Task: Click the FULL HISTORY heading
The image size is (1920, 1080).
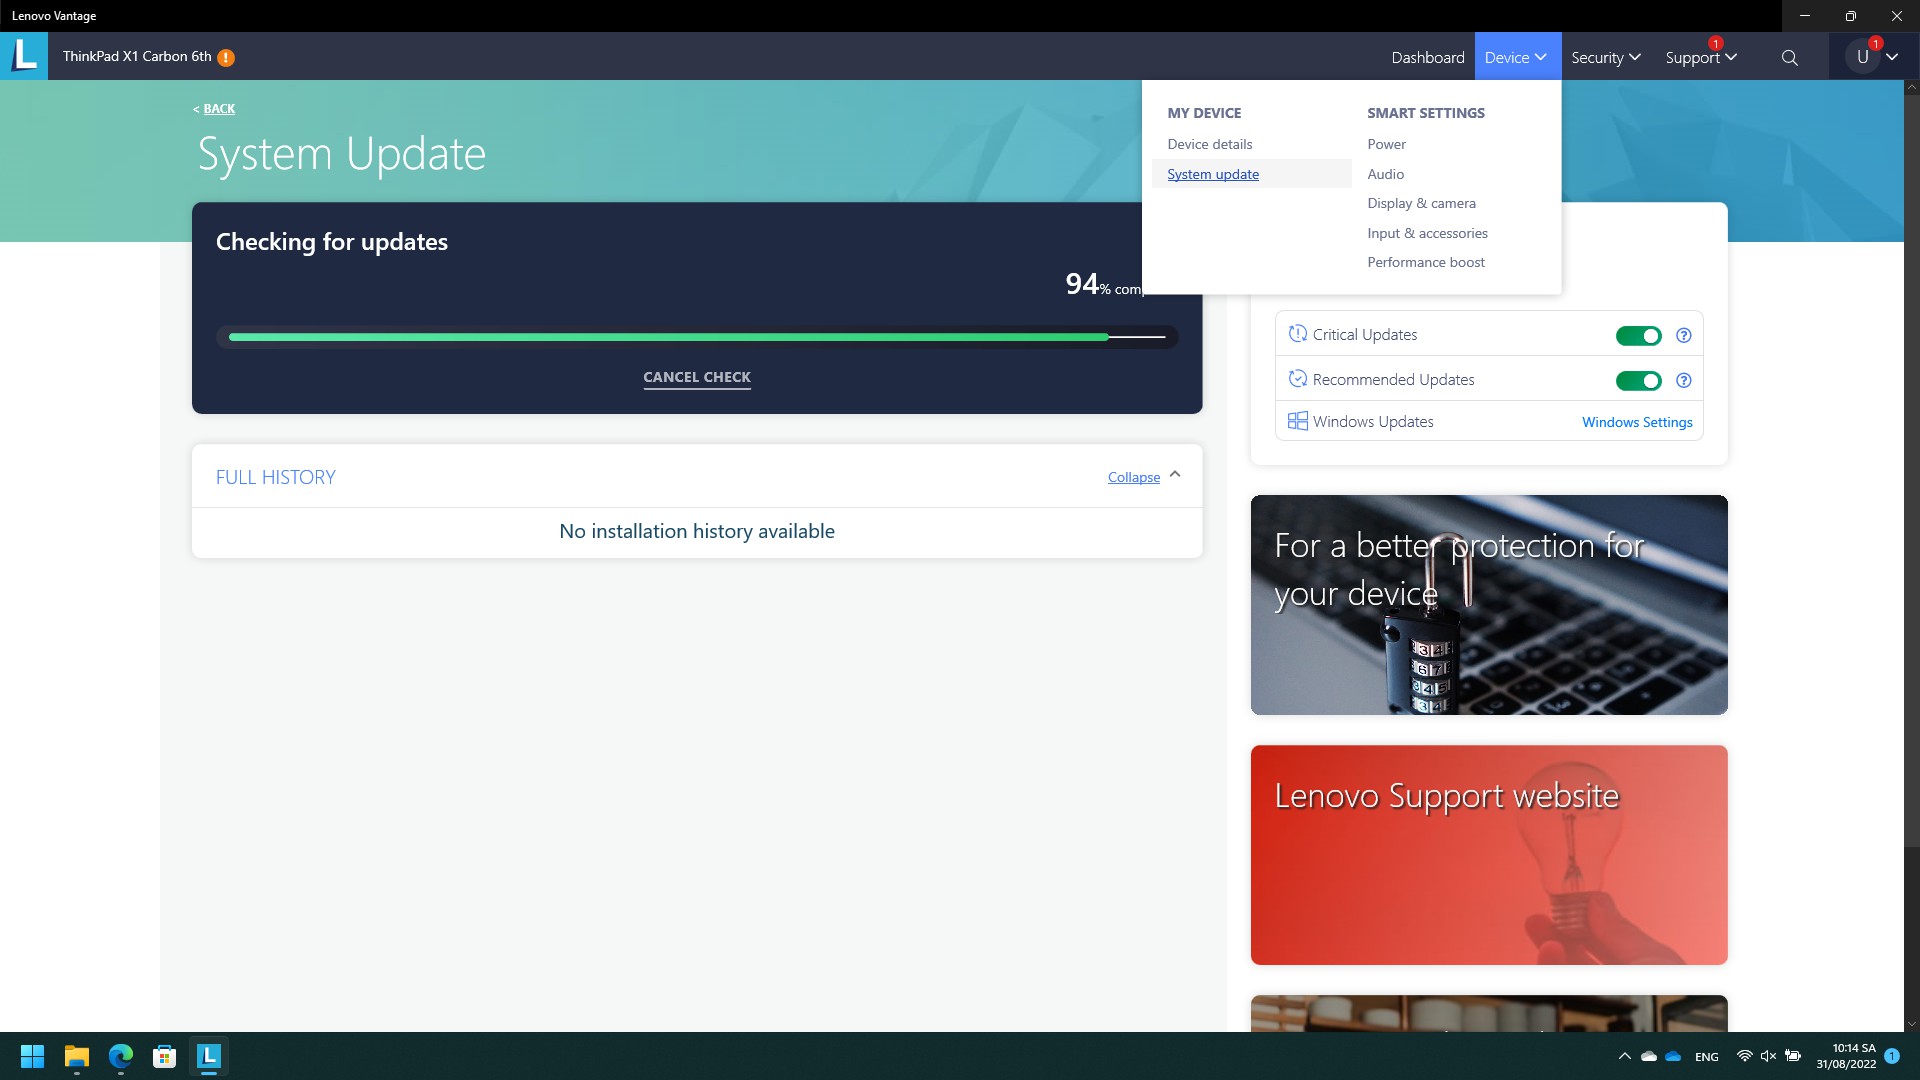Action: click(x=276, y=477)
